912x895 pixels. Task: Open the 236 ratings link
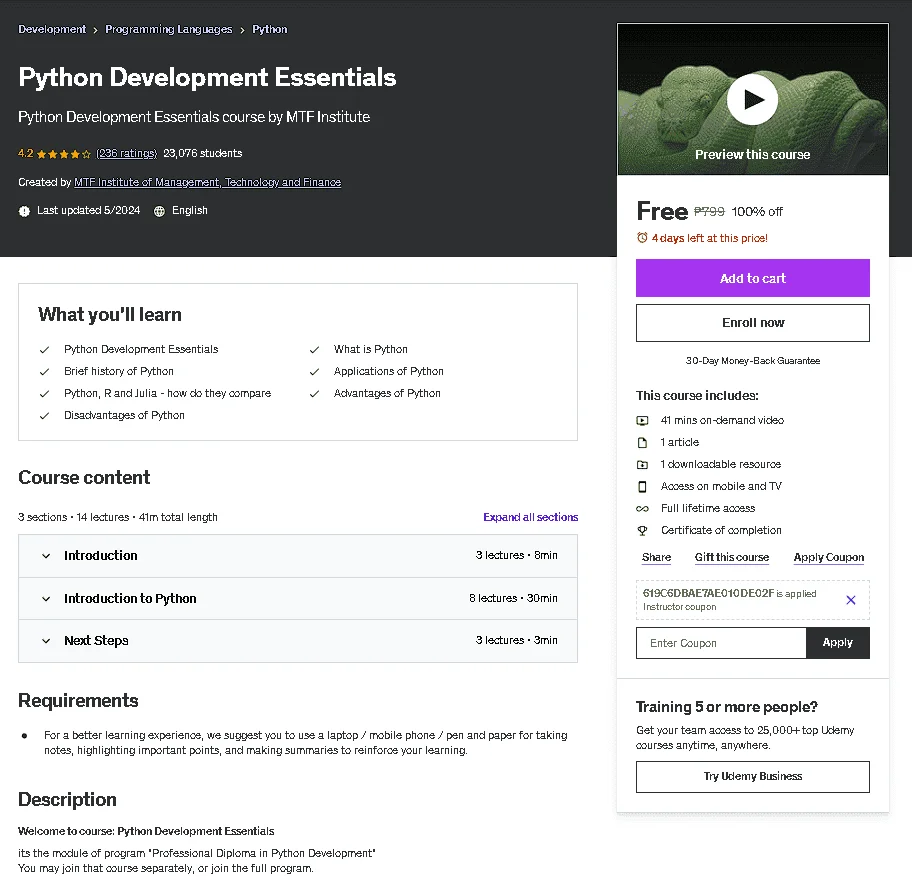pyautogui.click(x=126, y=153)
